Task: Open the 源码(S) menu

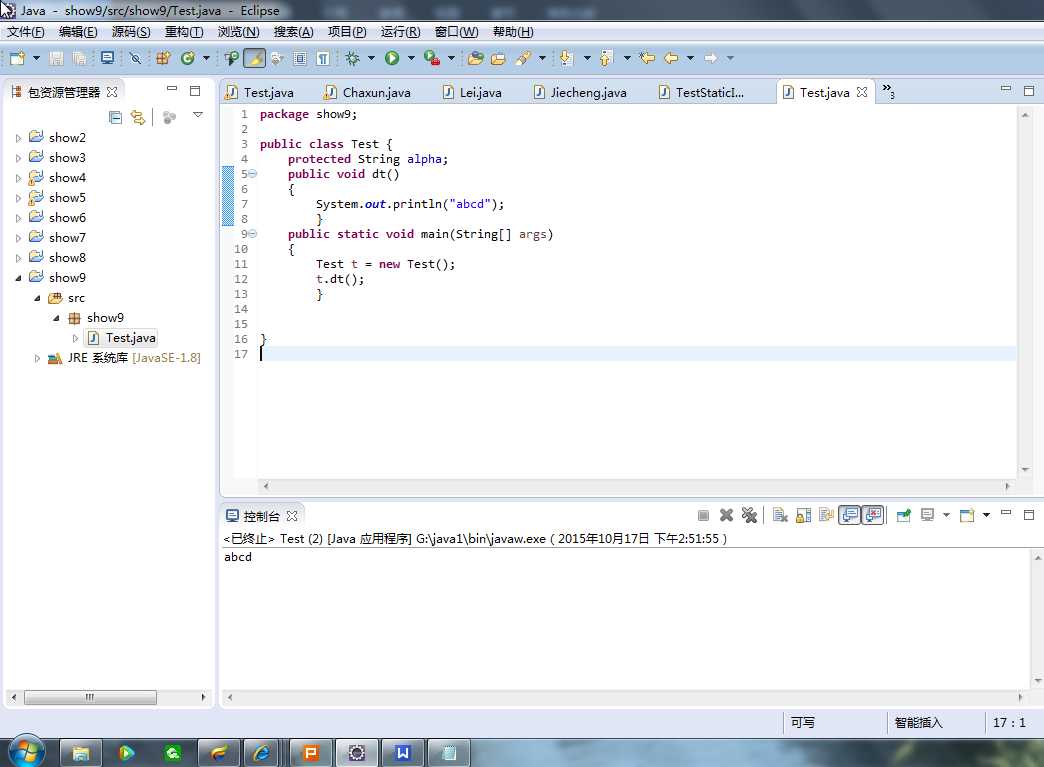Action: point(130,32)
